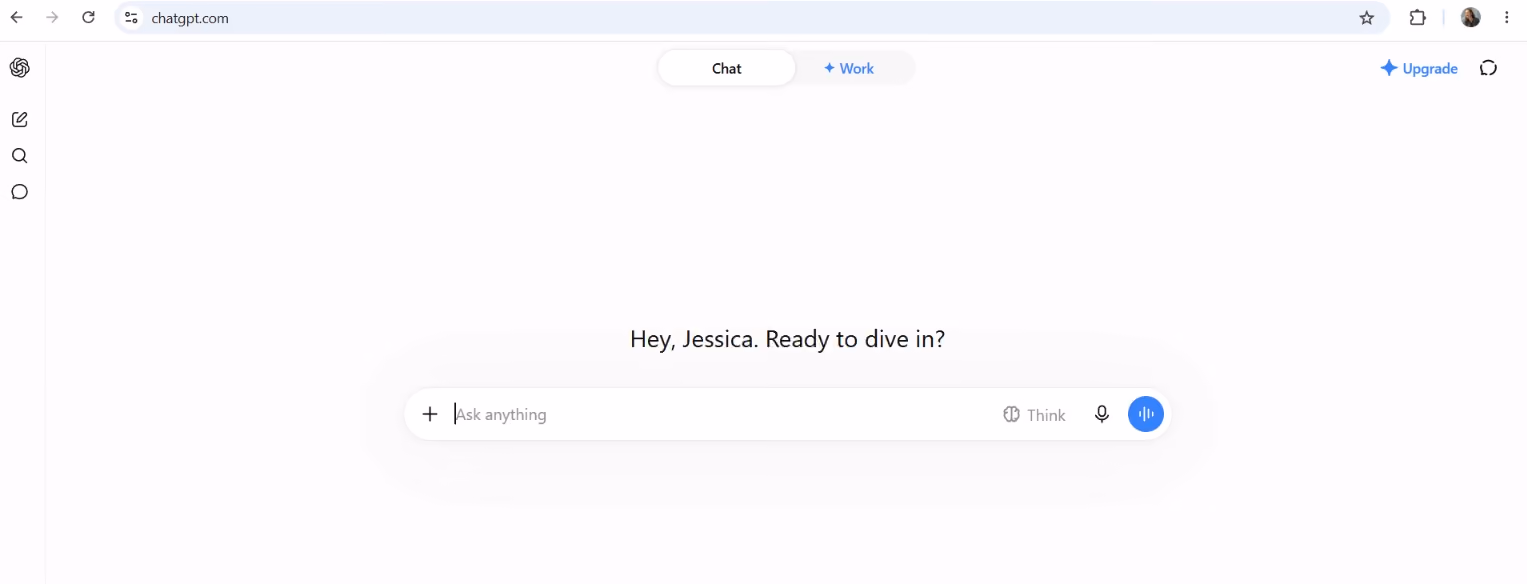Screen dimensions: 1527x584
Task: Click the Upgrade button
Action: (1419, 68)
